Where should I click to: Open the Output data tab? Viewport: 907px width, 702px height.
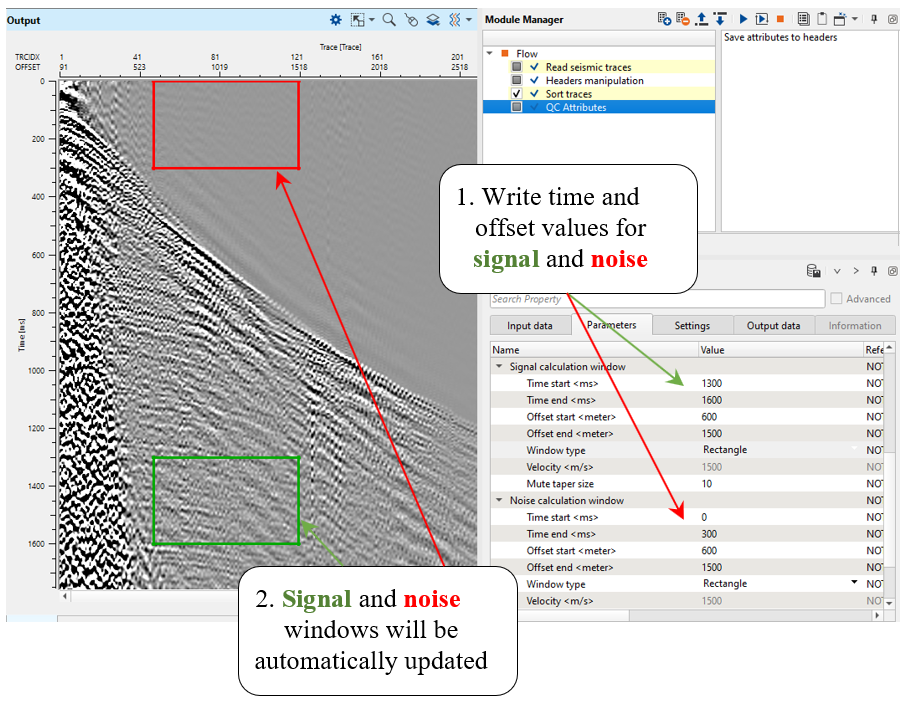coord(773,326)
